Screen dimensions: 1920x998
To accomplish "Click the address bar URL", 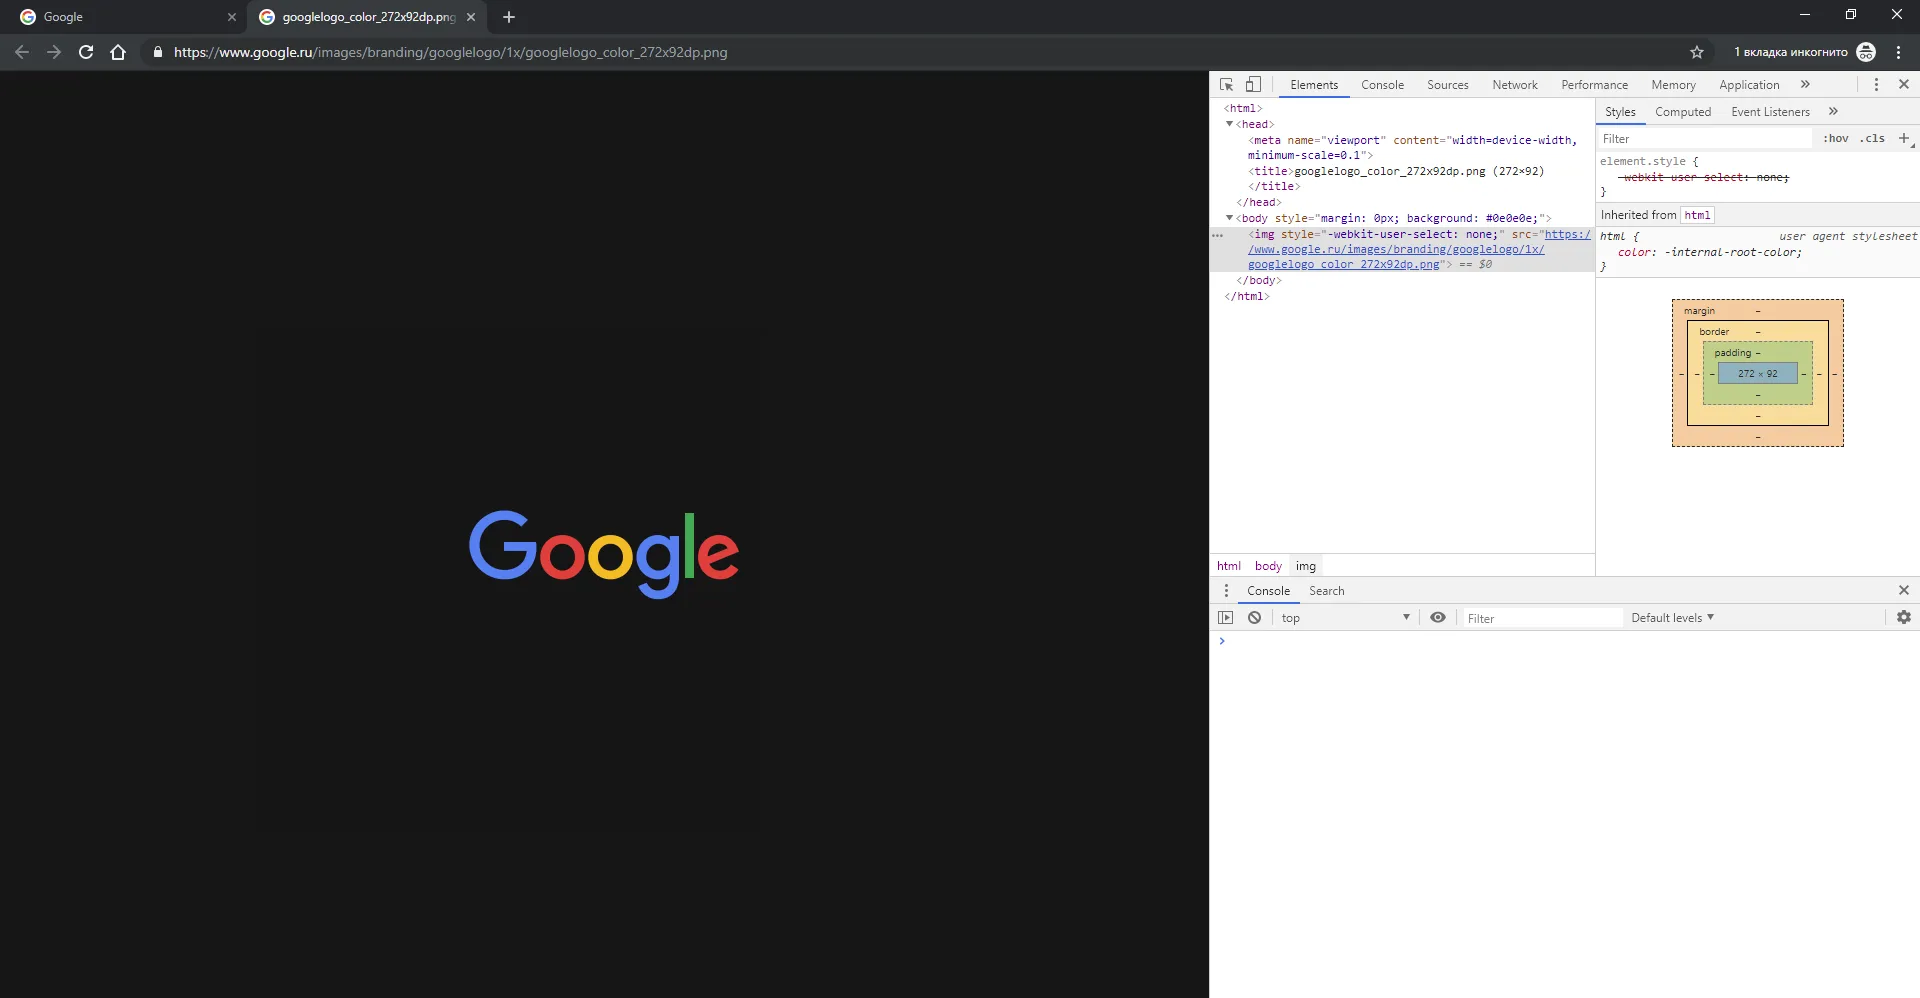I will 450,52.
